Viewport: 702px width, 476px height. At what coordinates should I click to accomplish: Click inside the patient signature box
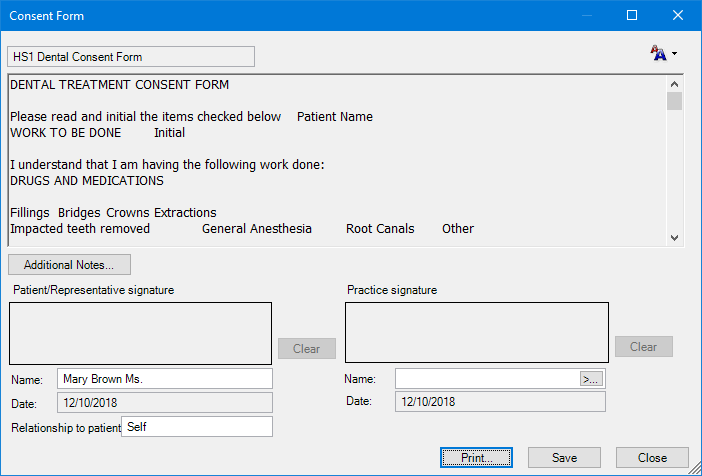140,333
